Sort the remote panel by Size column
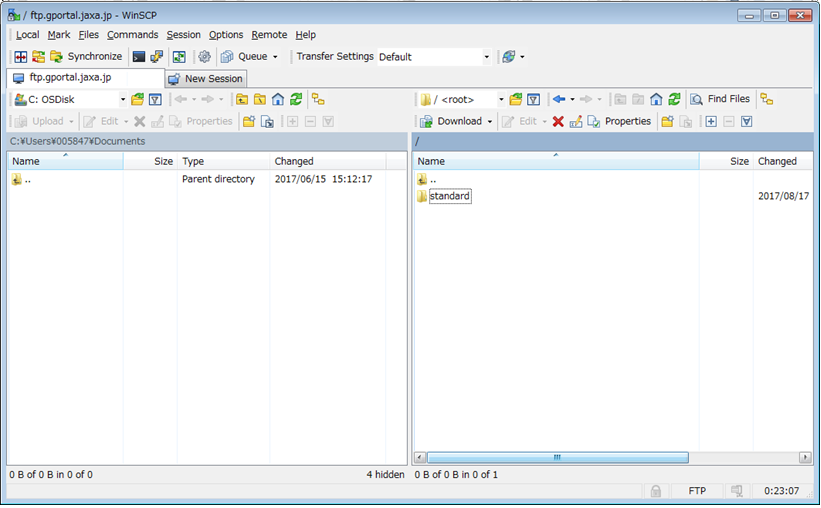 pos(726,161)
